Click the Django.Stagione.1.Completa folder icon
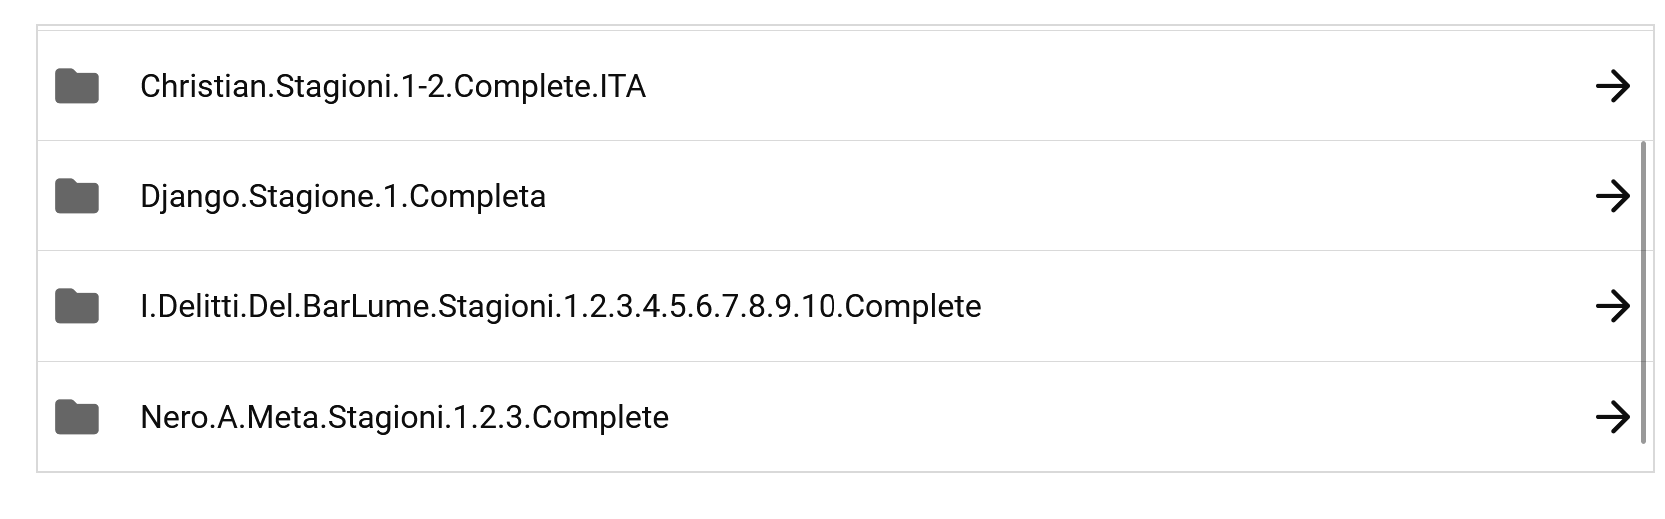Image resolution: width=1665 pixels, height=519 pixels. [x=77, y=197]
